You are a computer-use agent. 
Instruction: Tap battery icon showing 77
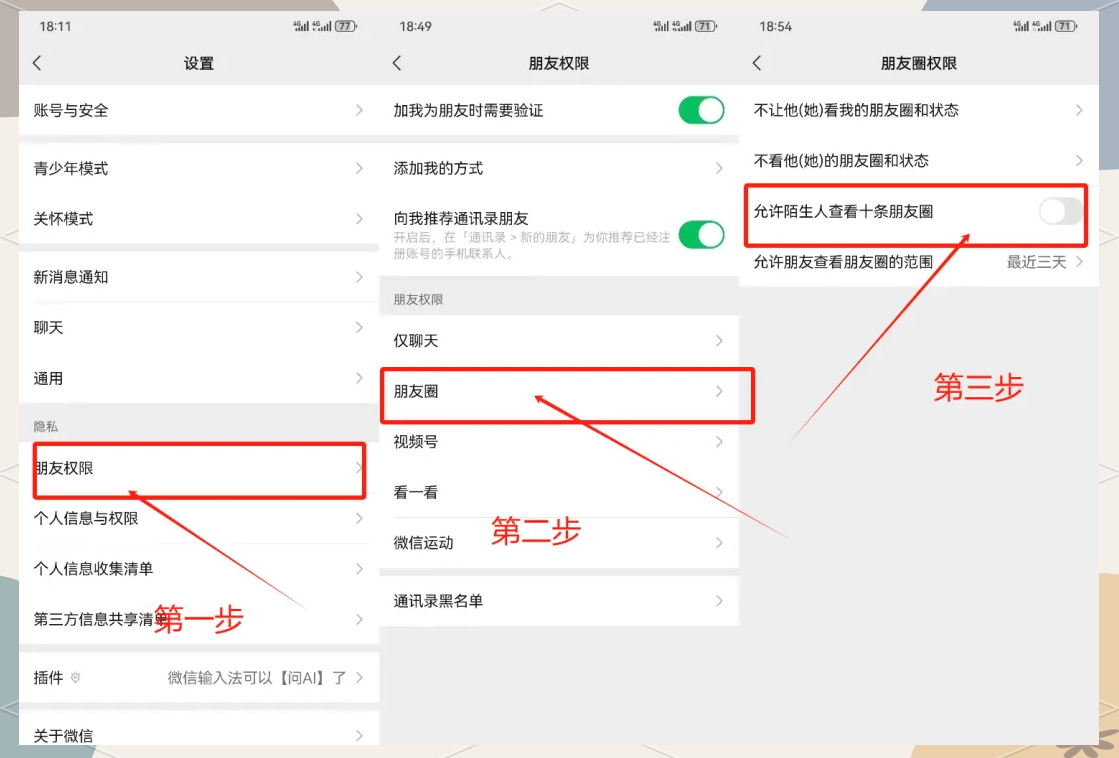coord(345,26)
